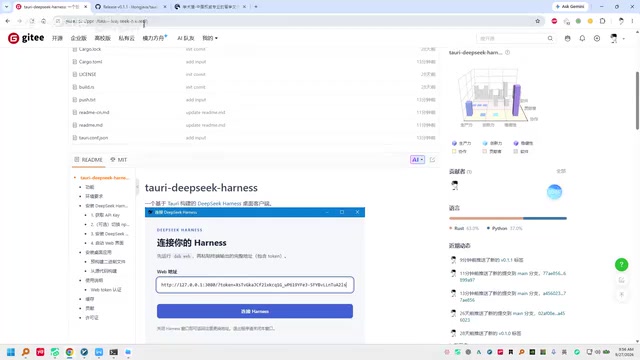Open the 高校版 menu item

click(x=102, y=38)
